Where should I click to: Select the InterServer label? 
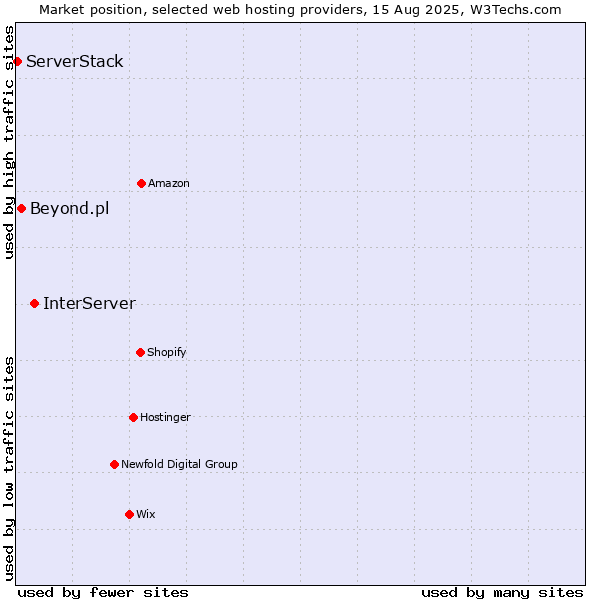90,303
